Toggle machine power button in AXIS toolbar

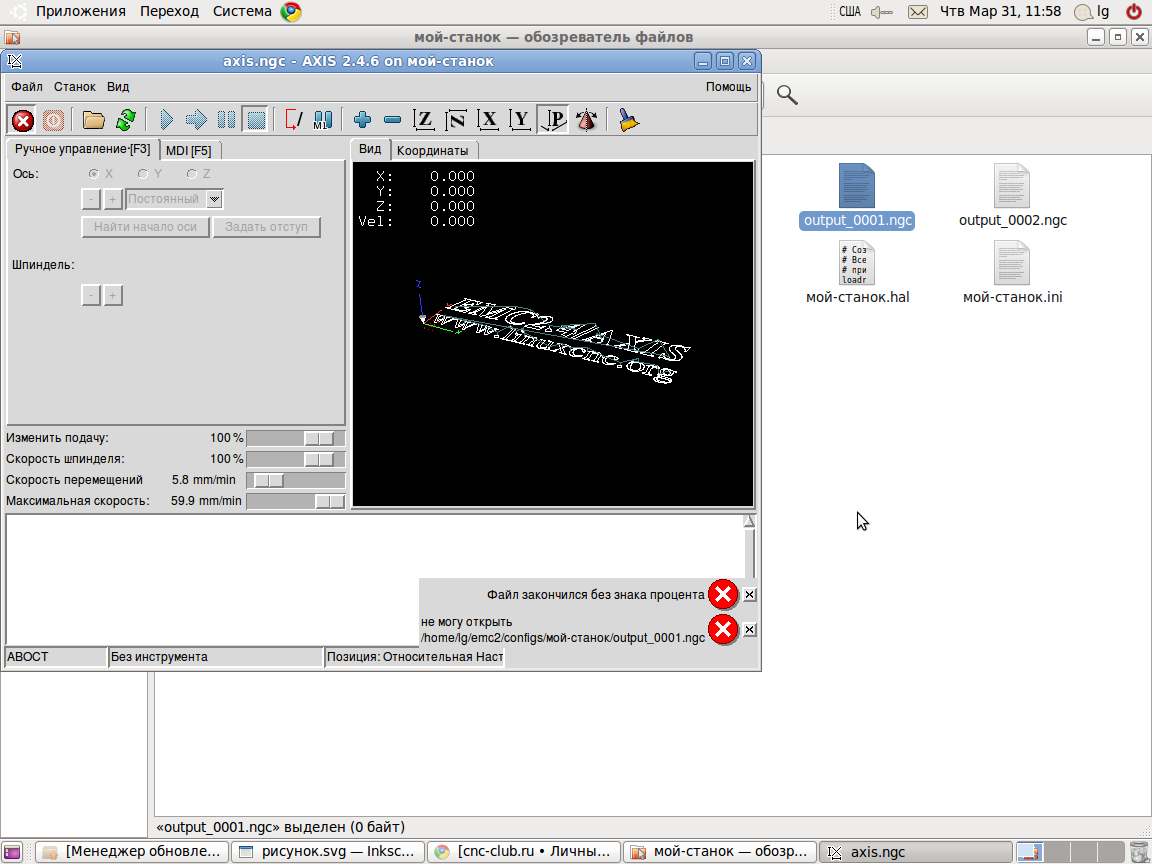click(53, 120)
